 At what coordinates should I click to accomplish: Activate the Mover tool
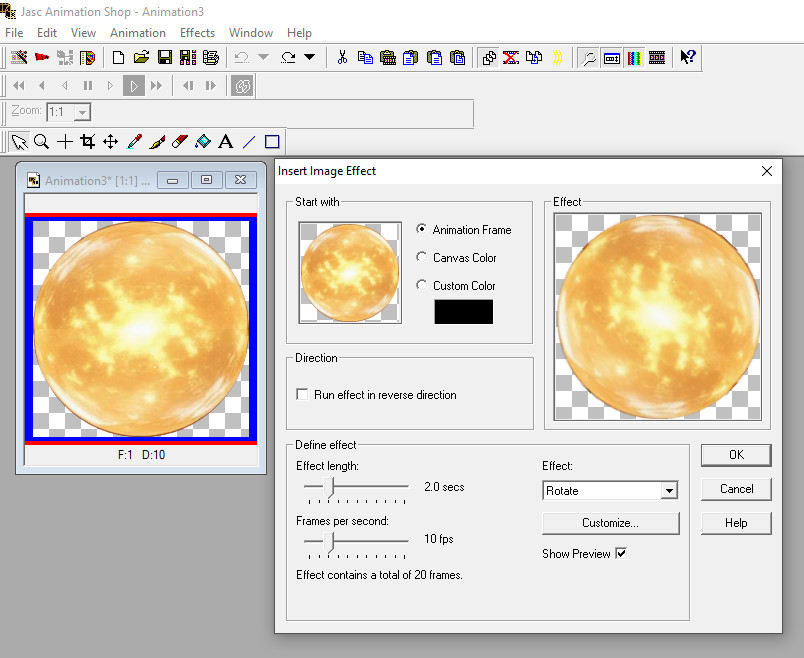click(111, 142)
